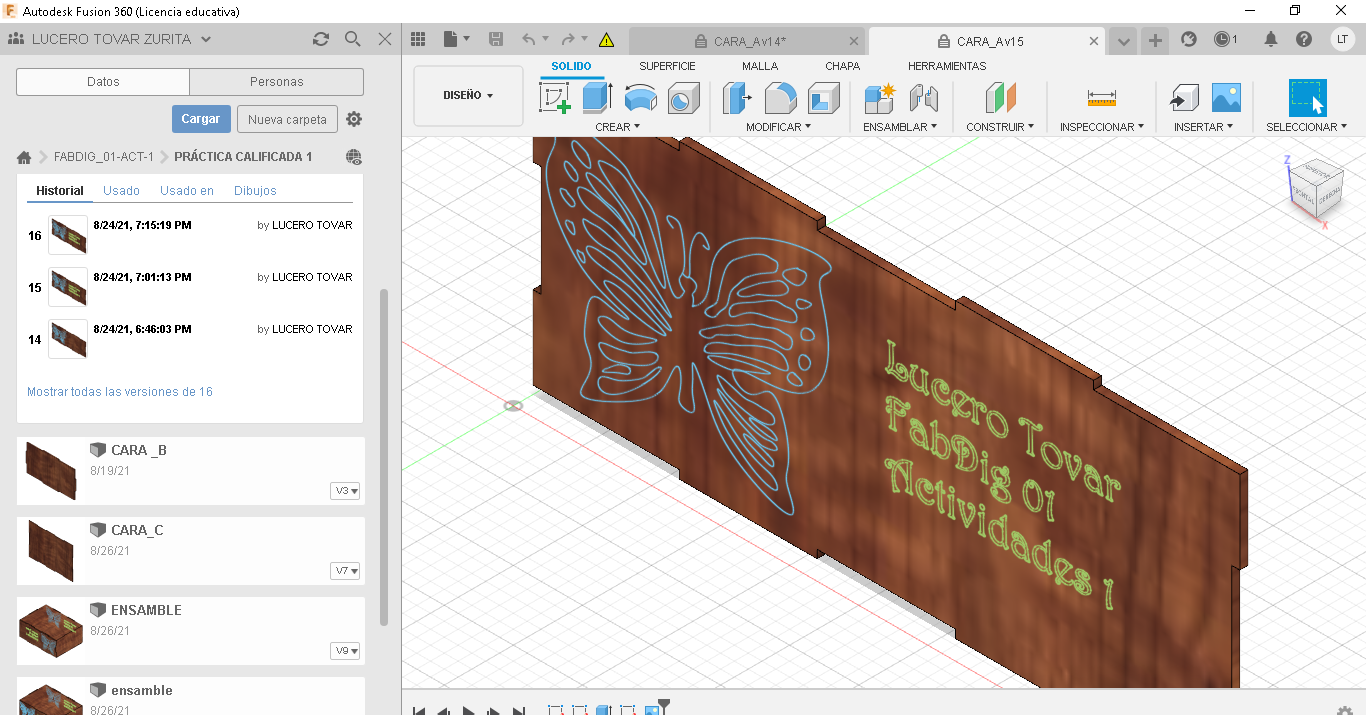Screen dimensions: 1366x715
Task: Go to home in data panel breadcrumb
Action: [x=24, y=157]
